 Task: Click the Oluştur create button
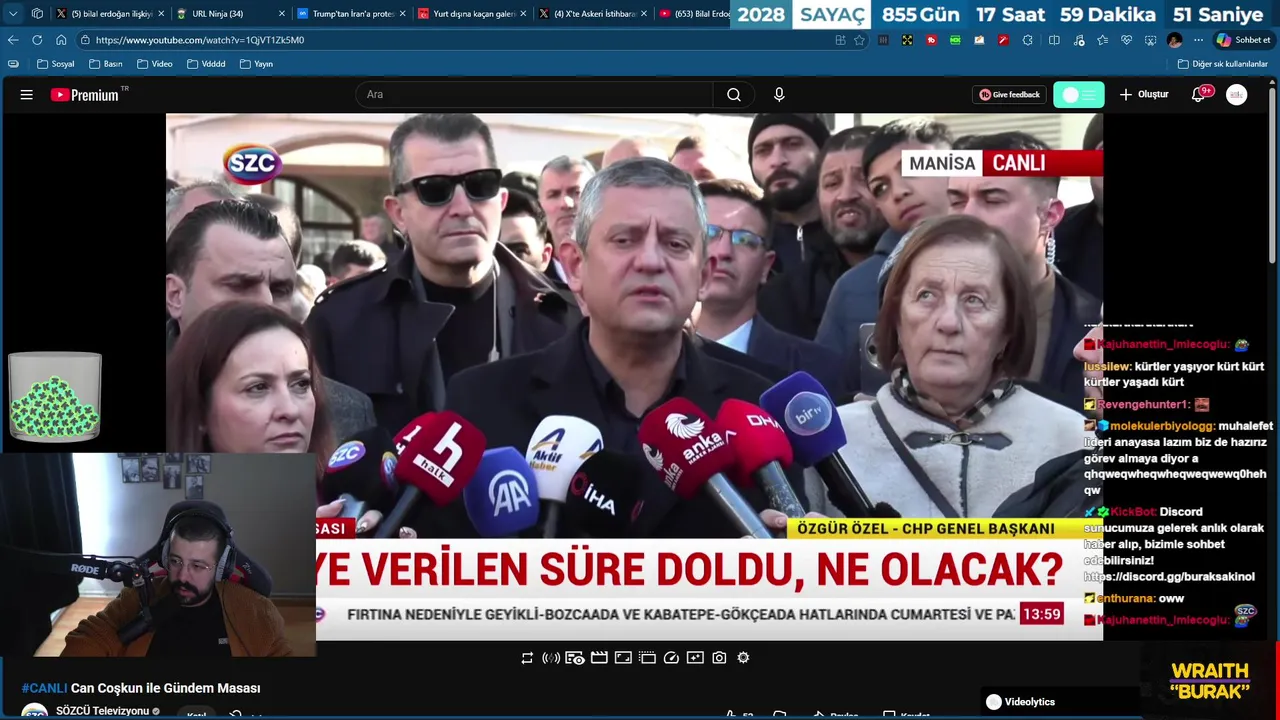coord(1144,95)
